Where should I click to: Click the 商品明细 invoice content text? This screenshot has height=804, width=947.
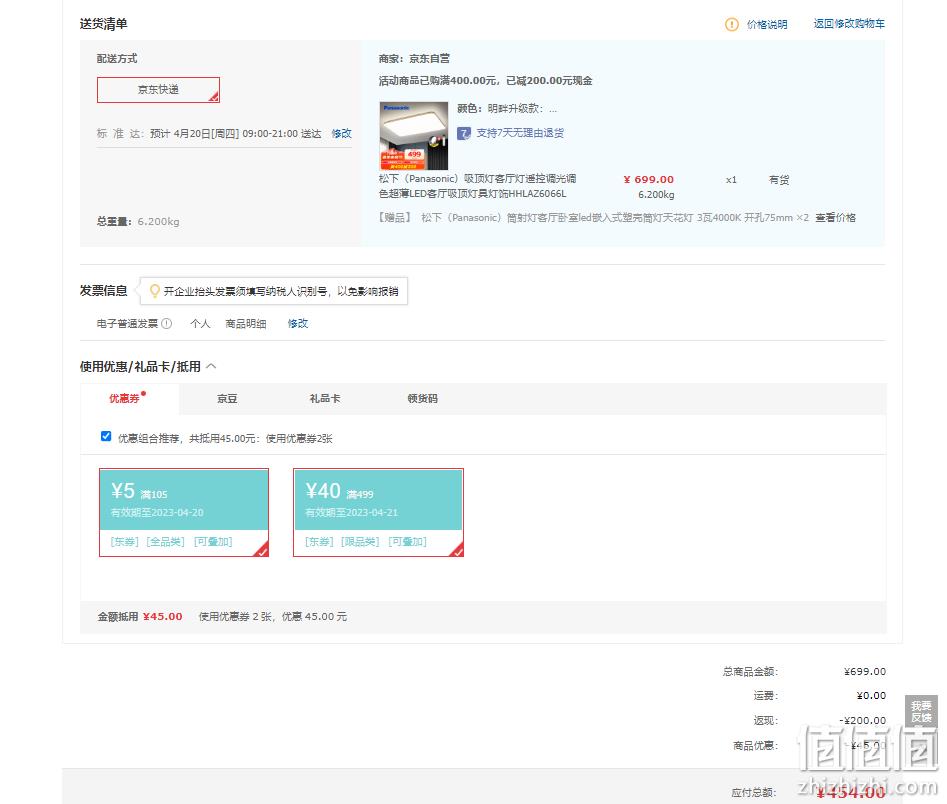point(246,324)
